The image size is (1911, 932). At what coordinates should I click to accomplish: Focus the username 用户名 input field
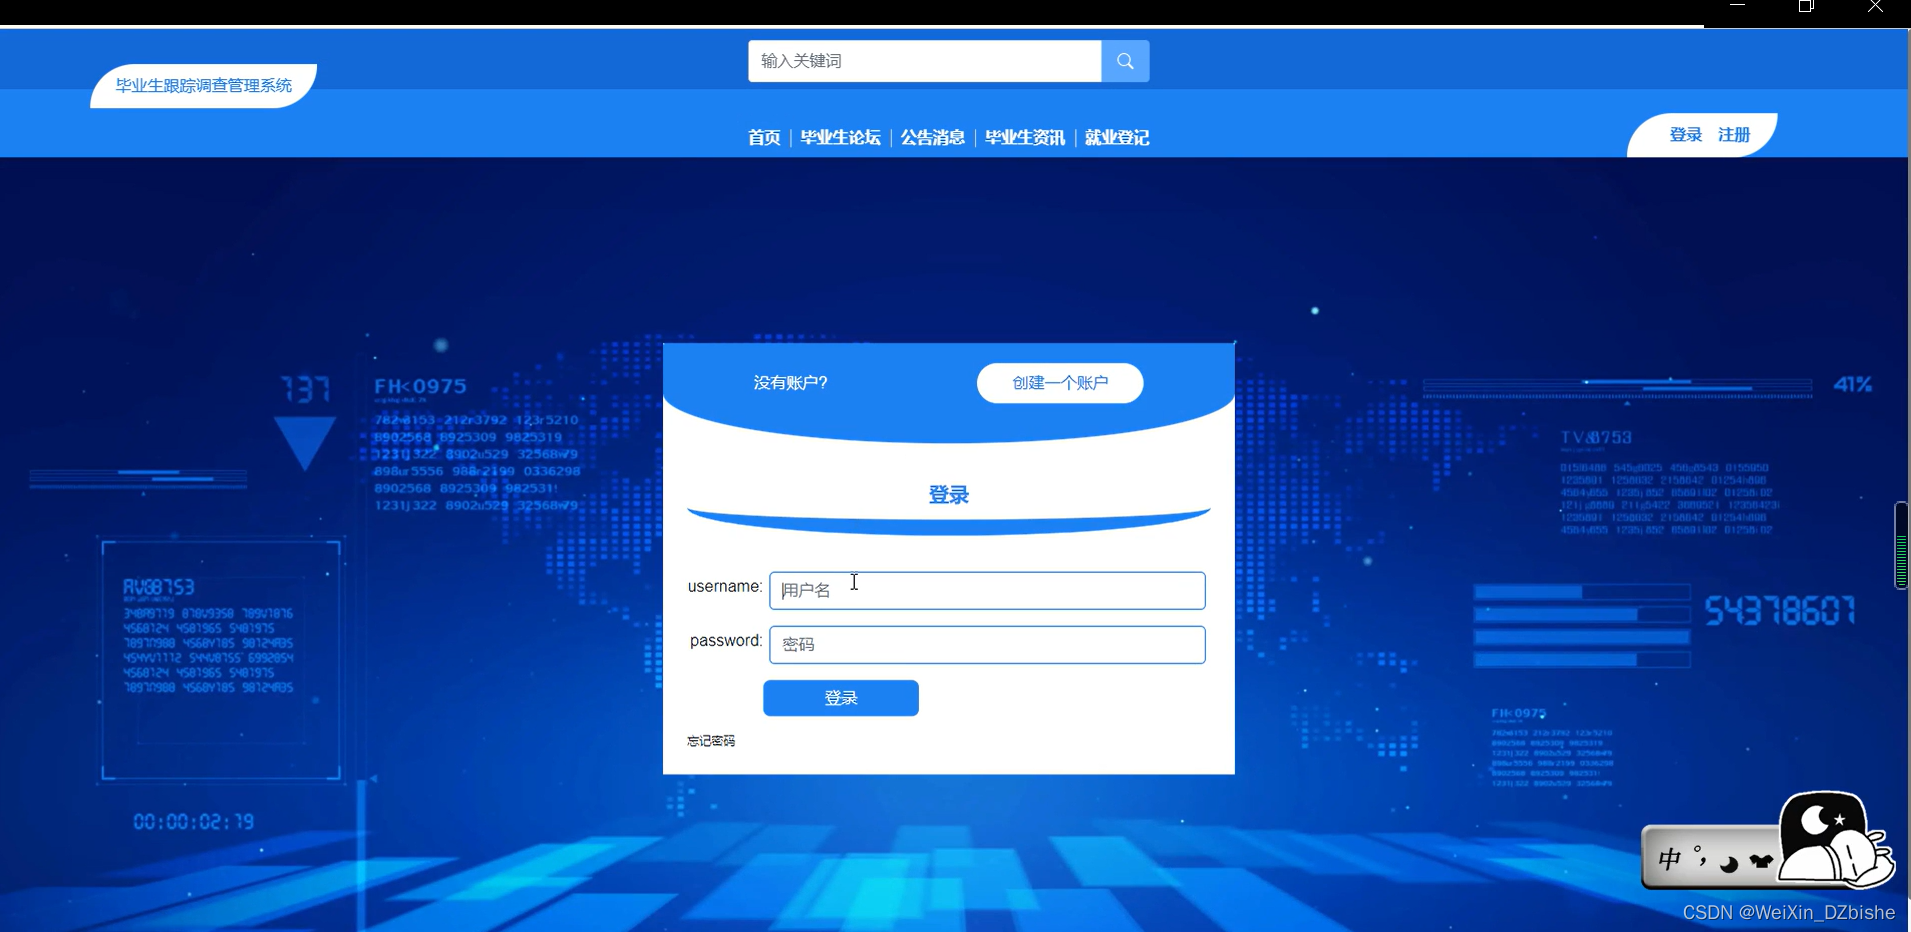(987, 590)
